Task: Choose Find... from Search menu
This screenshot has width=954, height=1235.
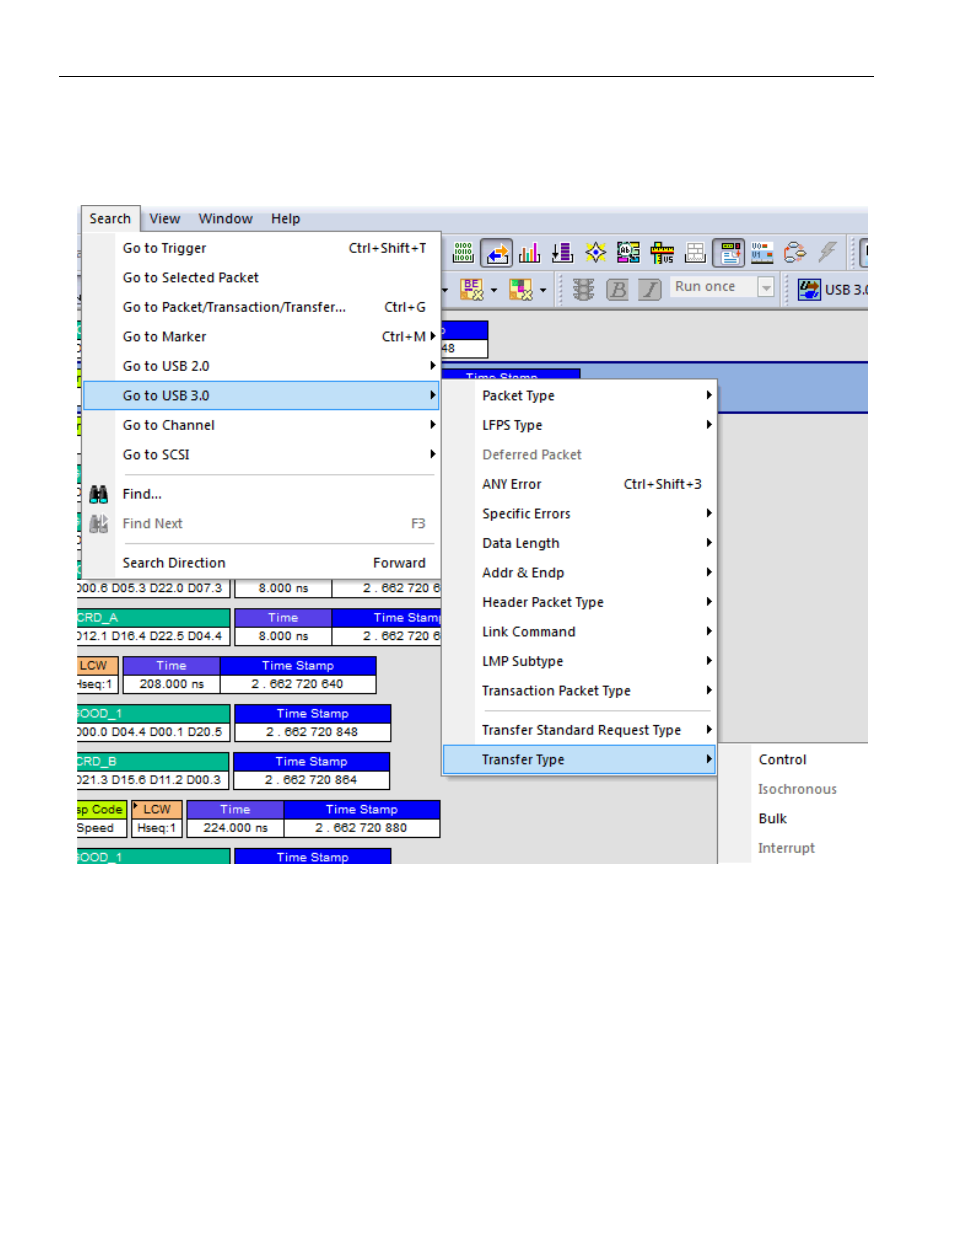Action: 261,494
